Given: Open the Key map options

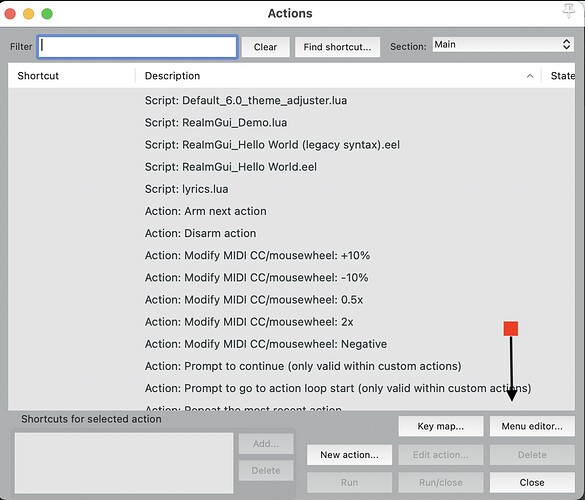Looking at the screenshot, I should [x=441, y=426].
